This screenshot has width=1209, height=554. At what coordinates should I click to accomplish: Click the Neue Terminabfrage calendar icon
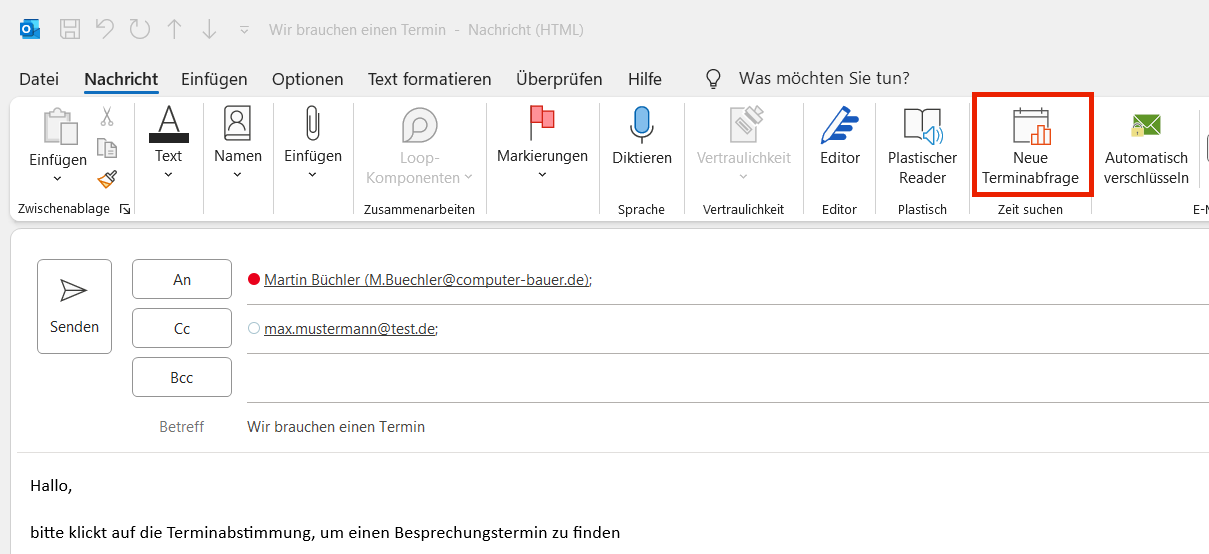coord(1030,128)
